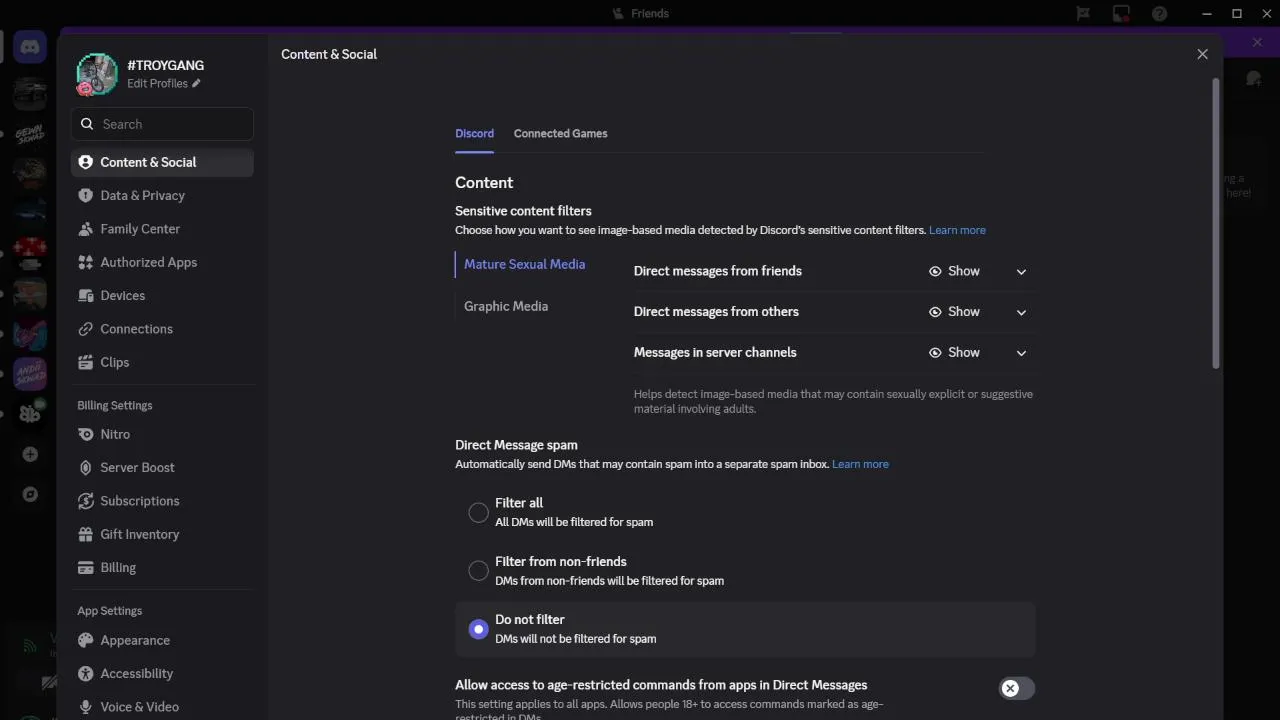Screen dimensions: 1280x720
Task: Click the Server Boost gem icon
Action: [x=86, y=467]
